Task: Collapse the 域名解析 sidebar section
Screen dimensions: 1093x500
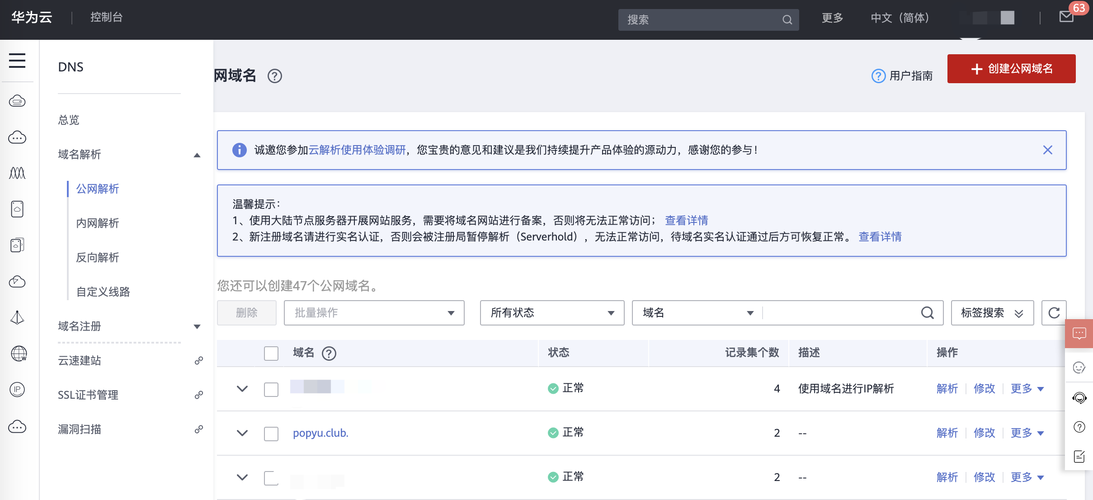Action: tap(197, 155)
